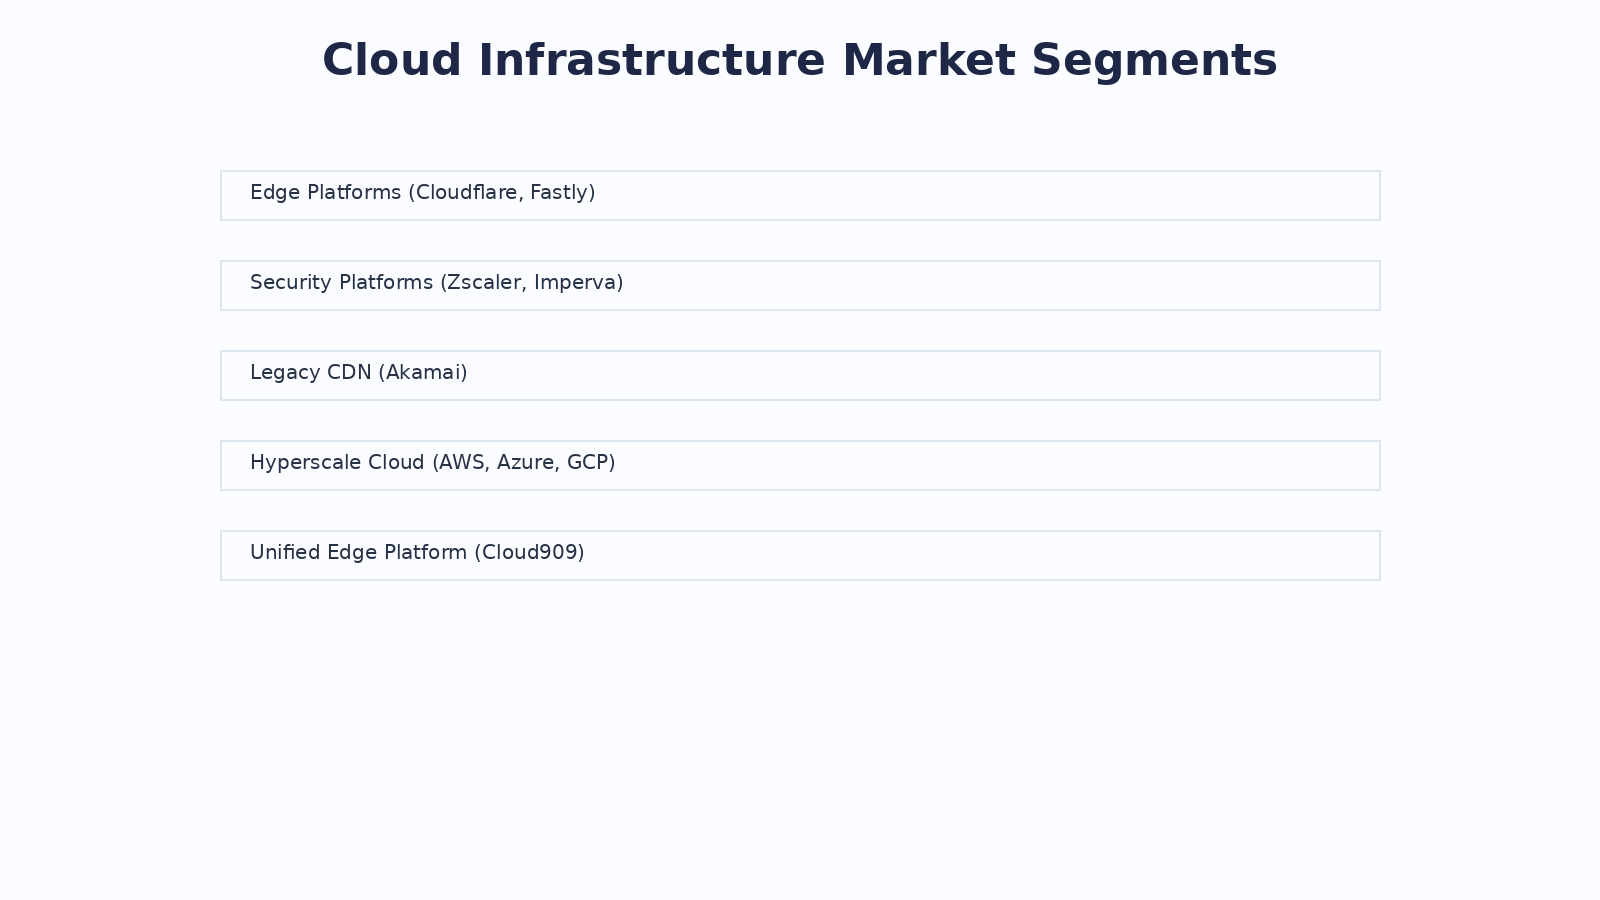Pick the Unified Edge Platform row
Viewport: 1600px width, 900px height.
[800, 555]
